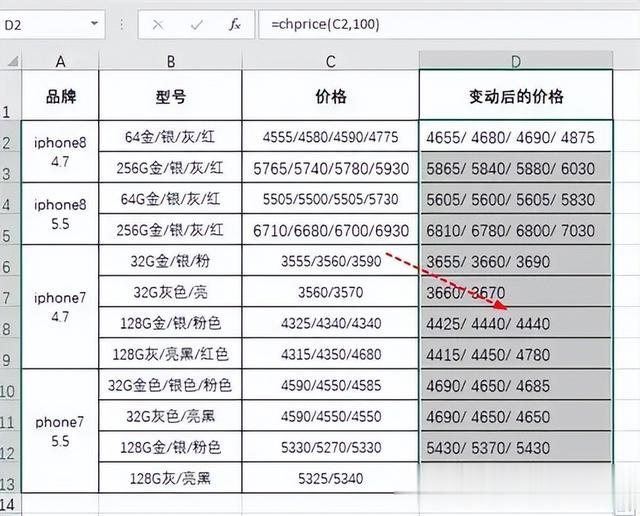Open Insert Function fx dialog

click(x=234, y=25)
